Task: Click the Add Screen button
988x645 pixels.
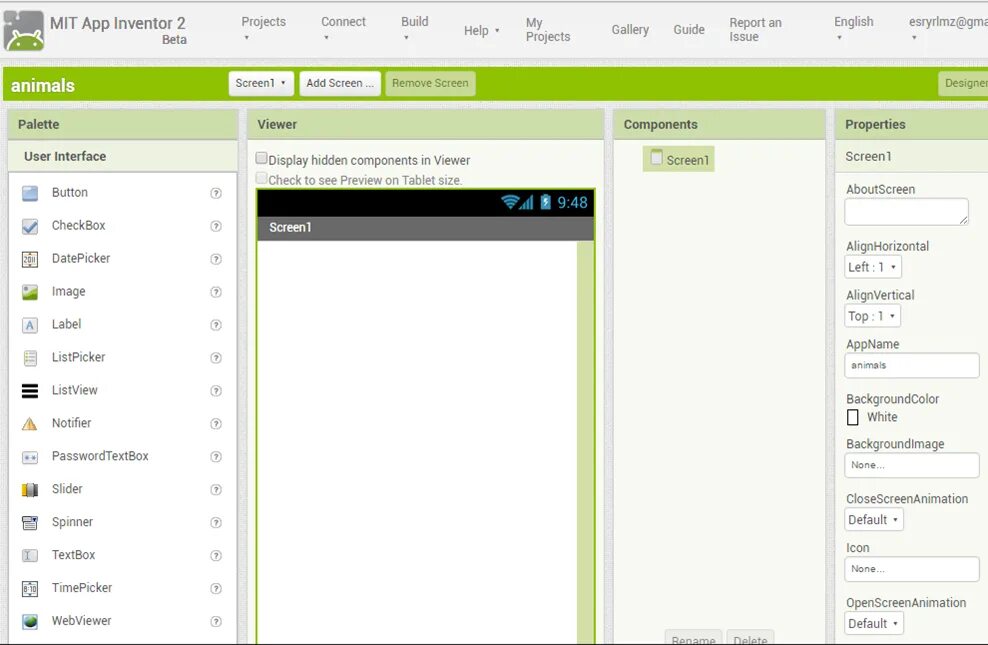Action: pos(340,83)
